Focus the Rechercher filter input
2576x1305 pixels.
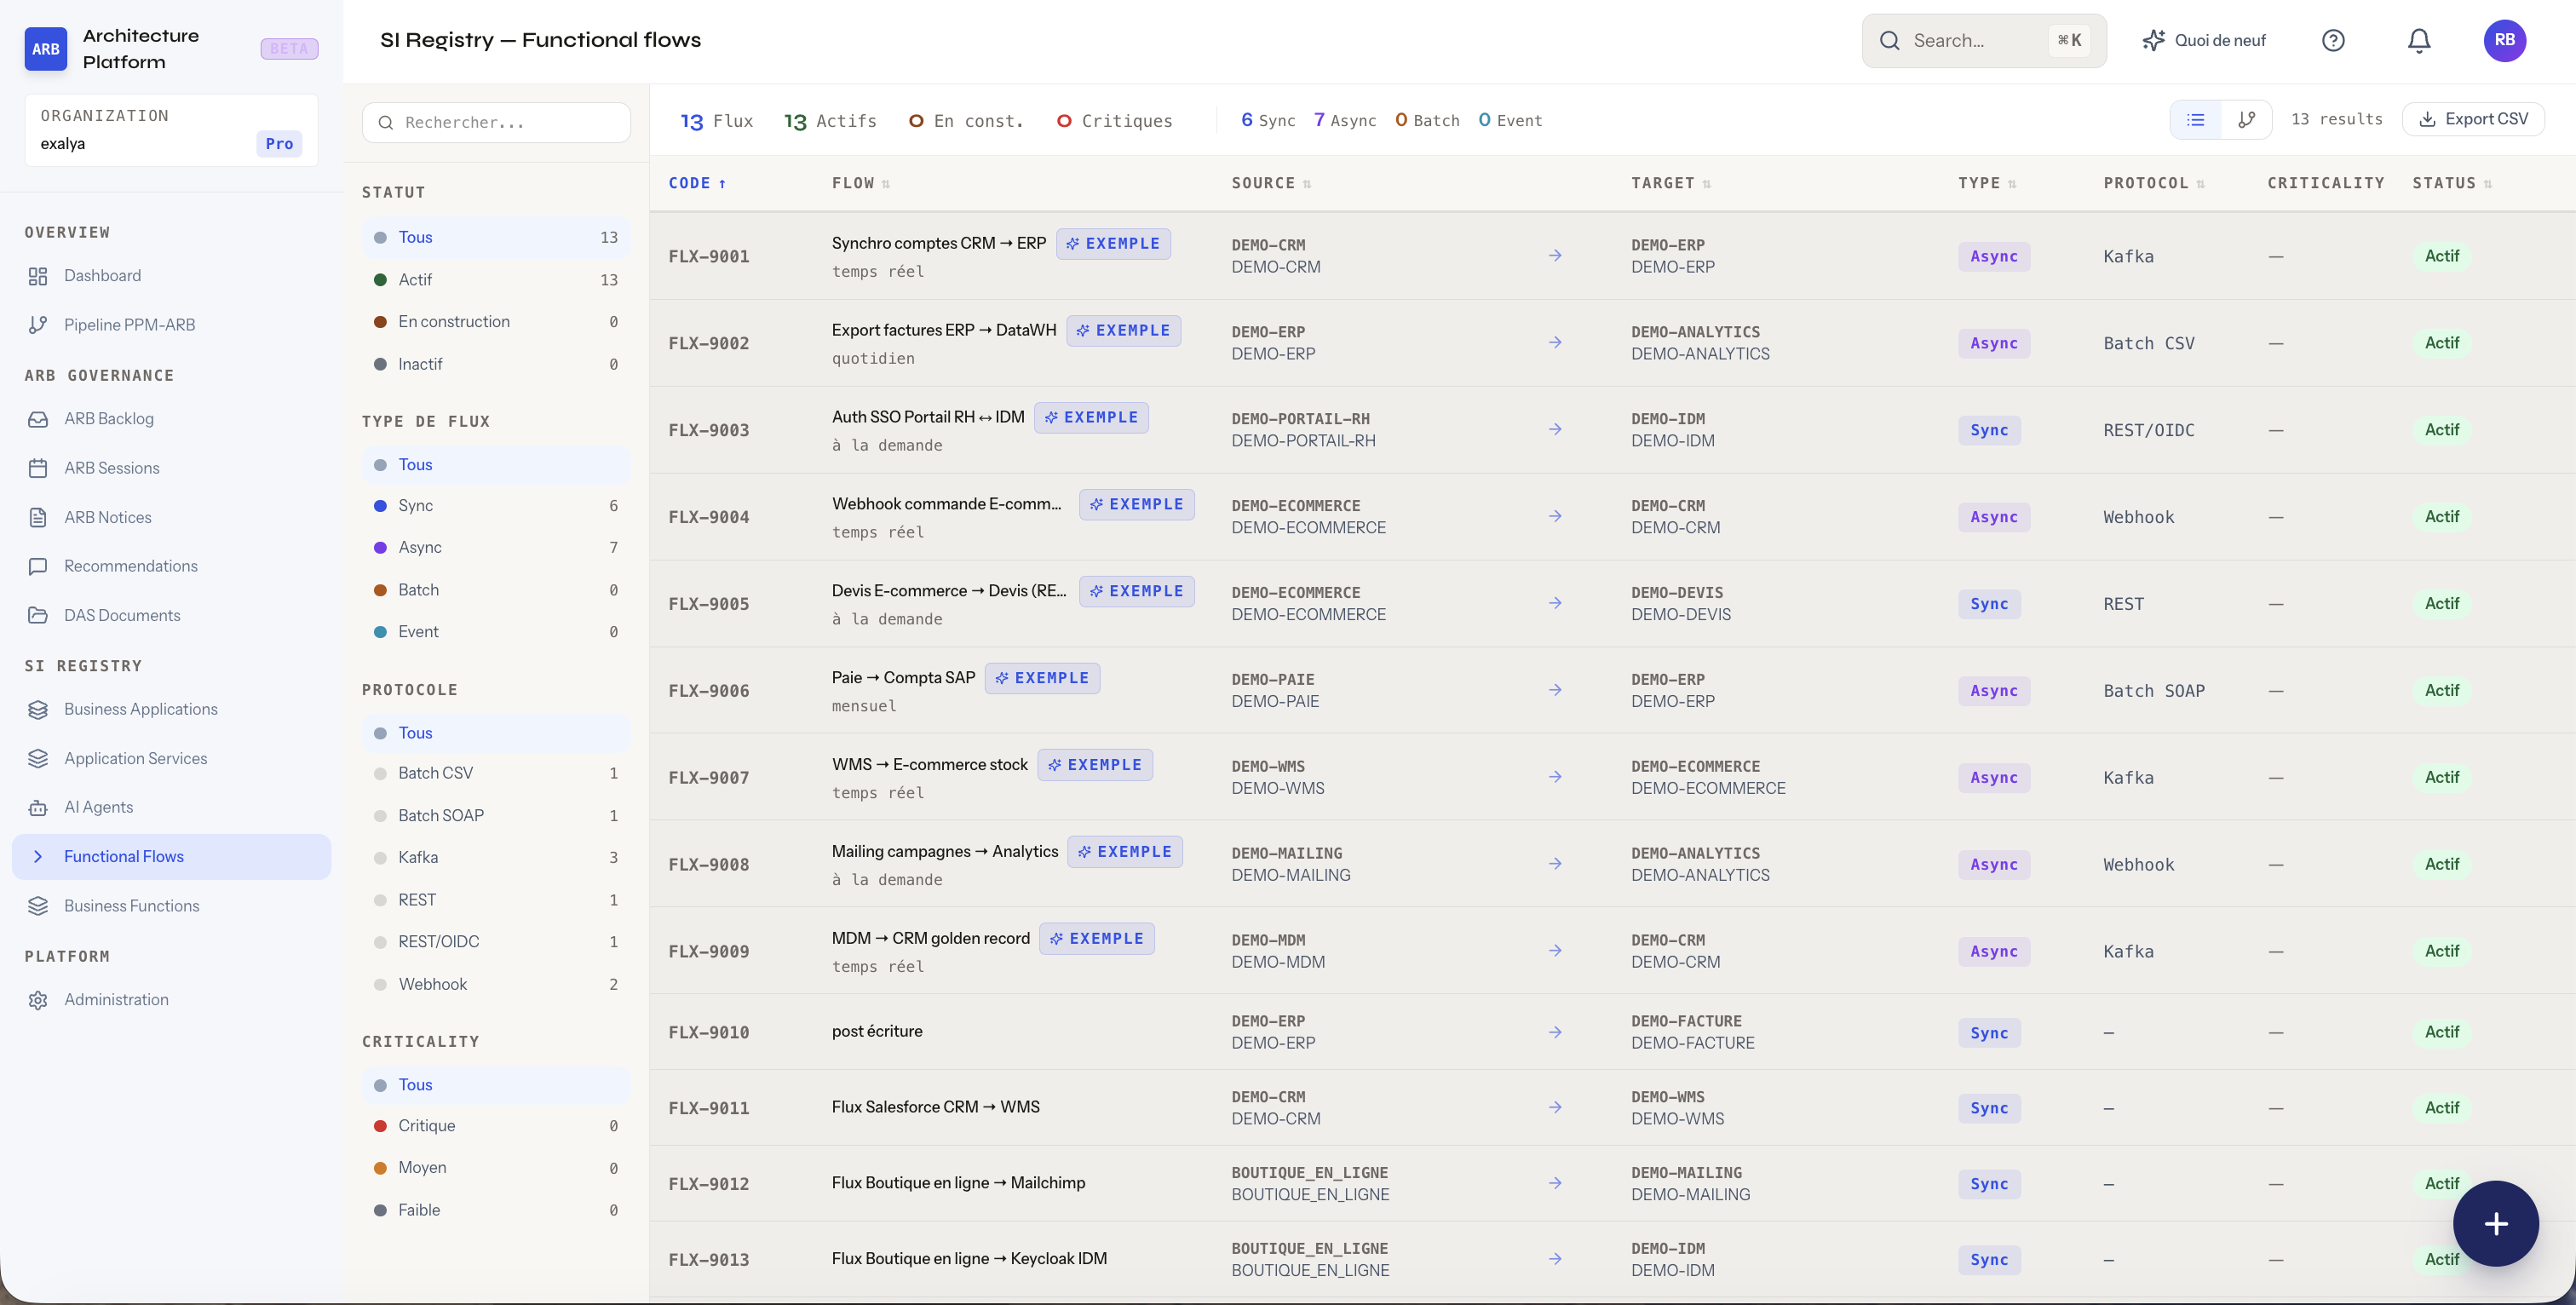coord(496,123)
